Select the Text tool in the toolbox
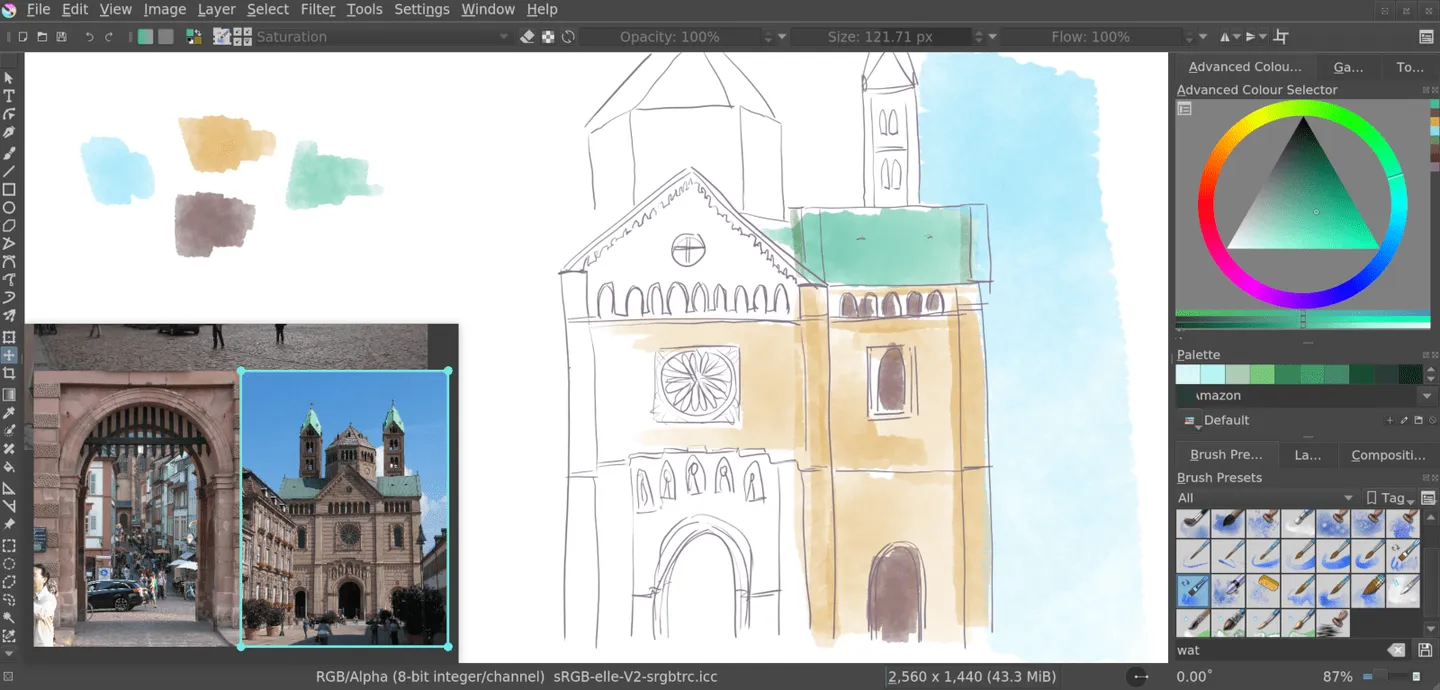Image resolution: width=1440 pixels, height=690 pixels. point(9,96)
